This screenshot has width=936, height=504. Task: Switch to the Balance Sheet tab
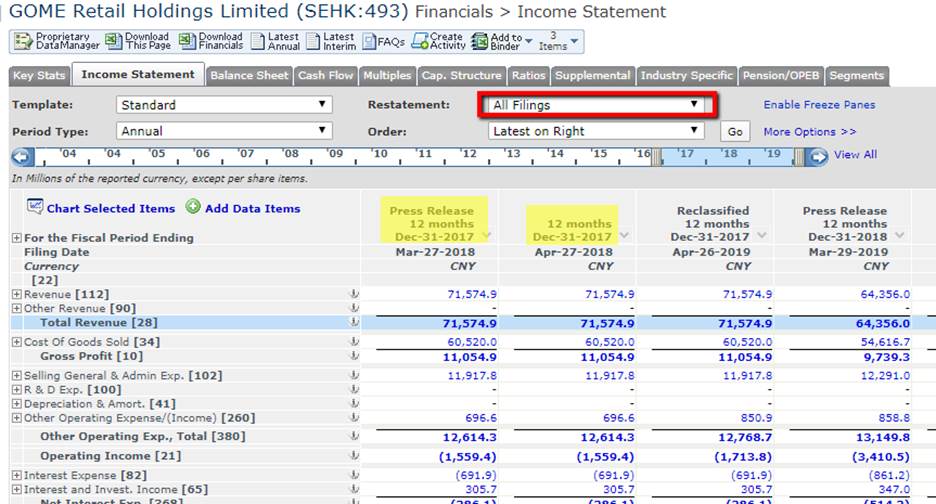249,76
